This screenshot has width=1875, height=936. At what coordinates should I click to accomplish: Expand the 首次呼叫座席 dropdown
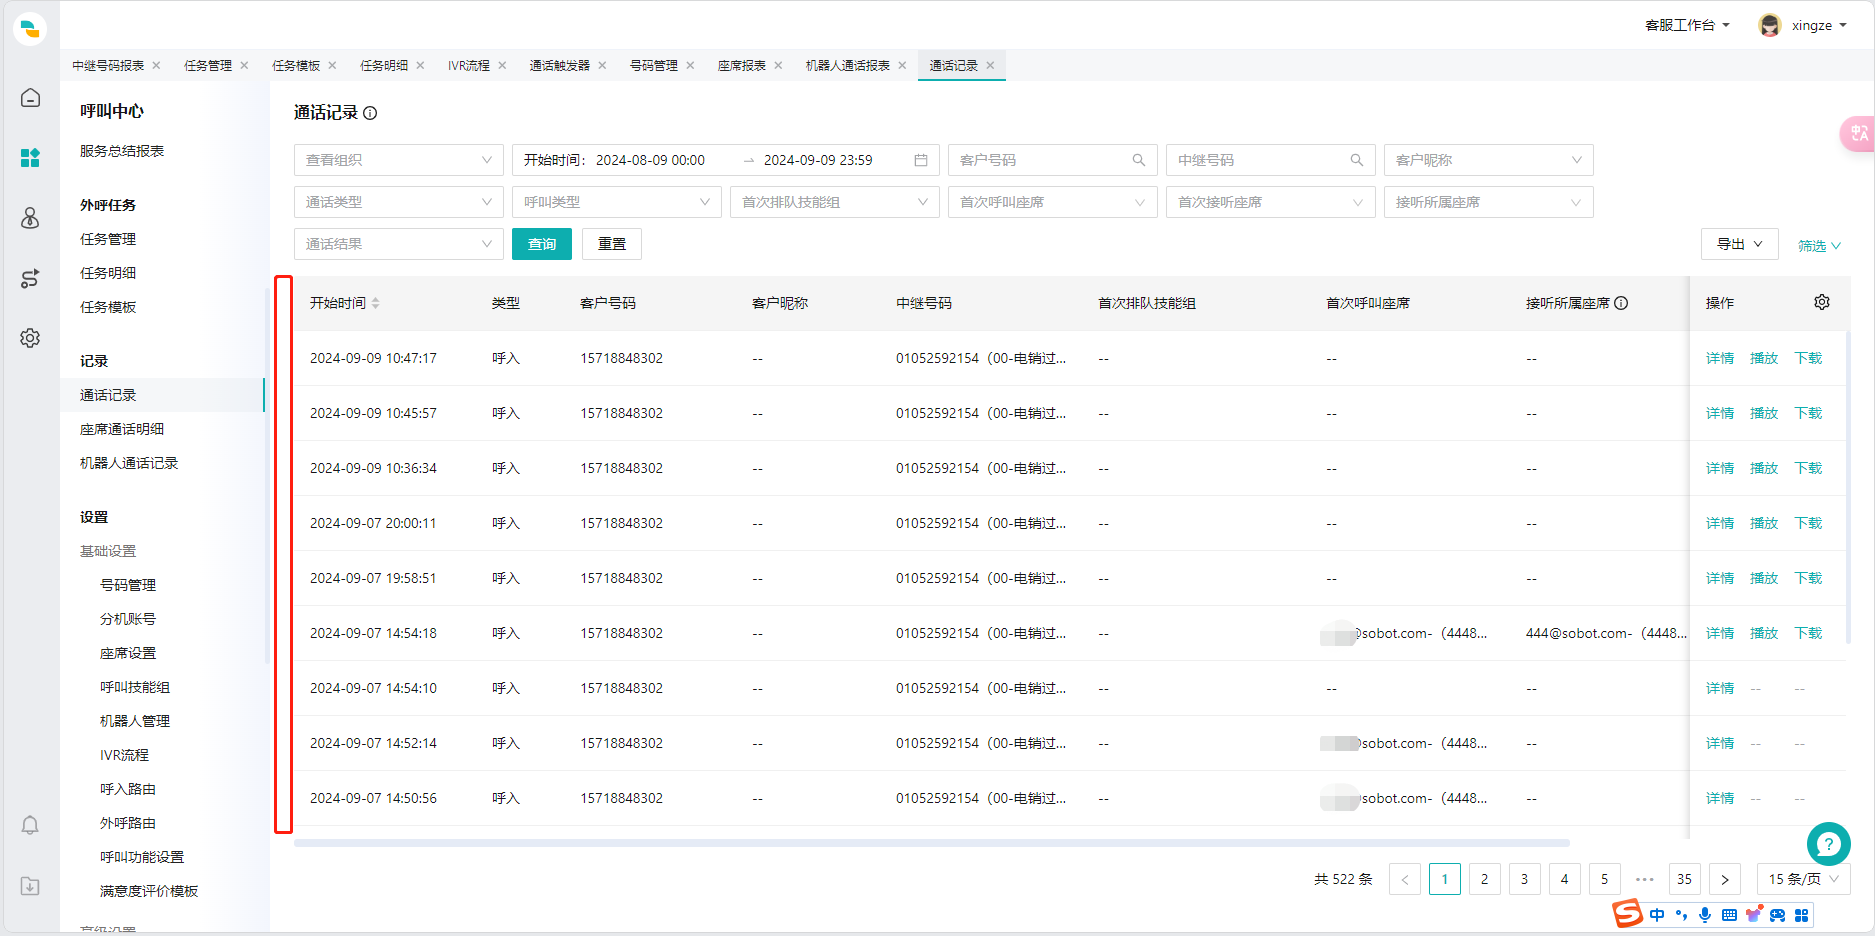(1052, 202)
